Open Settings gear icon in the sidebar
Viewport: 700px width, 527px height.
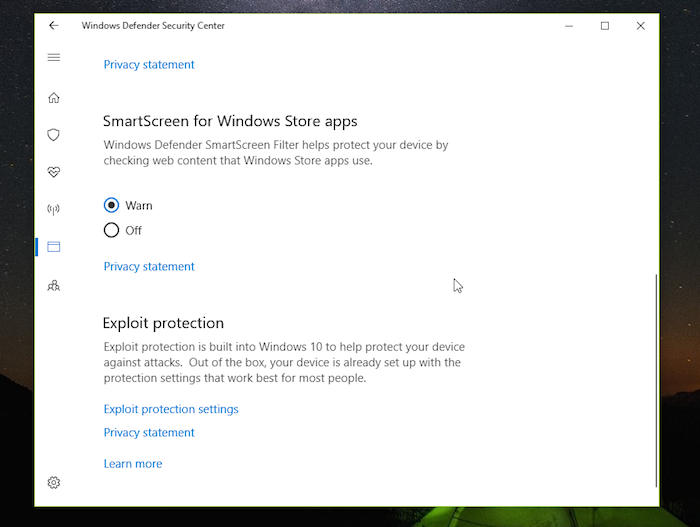pyautogui.click(x=54, y=482)
